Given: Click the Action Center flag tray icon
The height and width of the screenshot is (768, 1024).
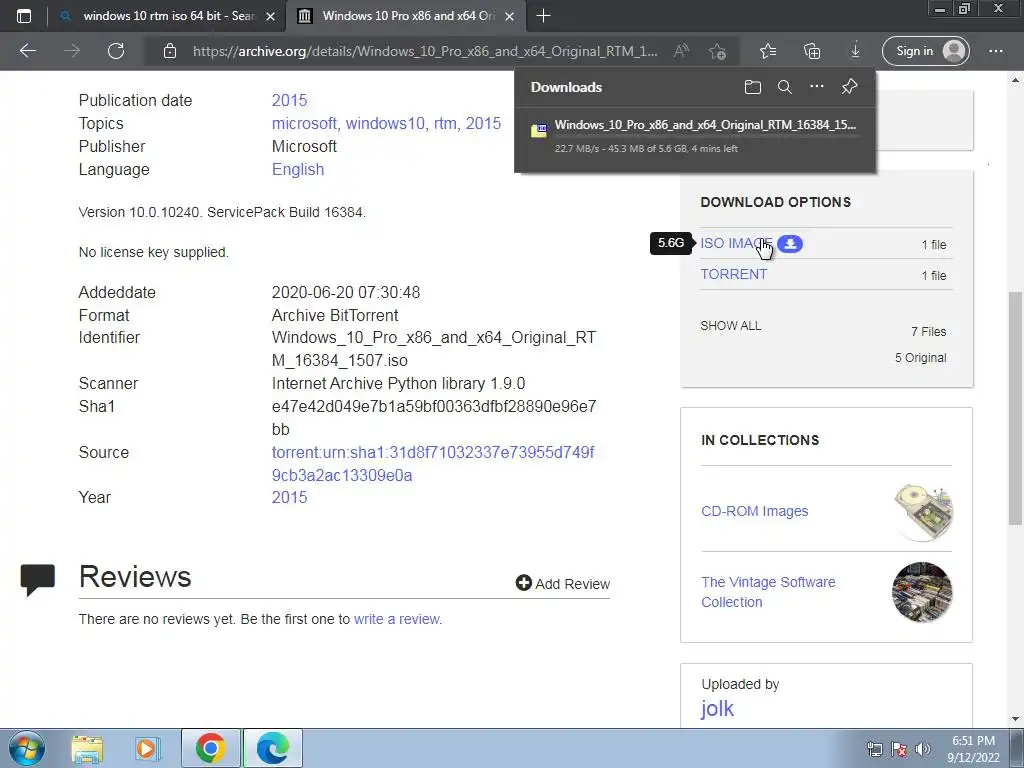Looking at the screenshot, I should pos(899,749).
